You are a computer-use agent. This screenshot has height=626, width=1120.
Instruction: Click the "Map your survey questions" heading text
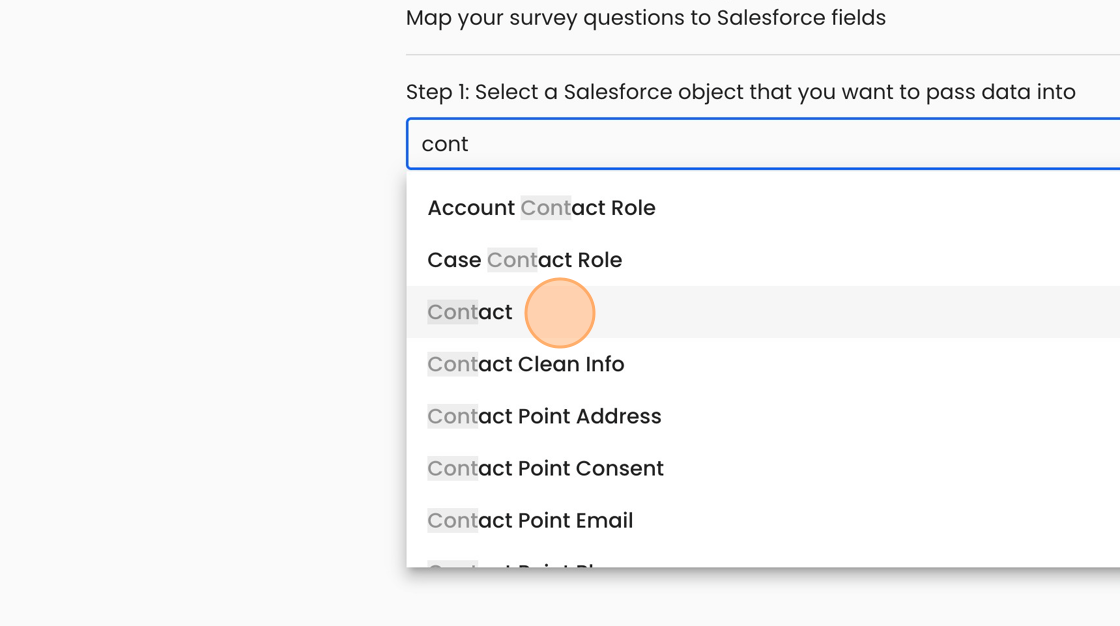645,18
